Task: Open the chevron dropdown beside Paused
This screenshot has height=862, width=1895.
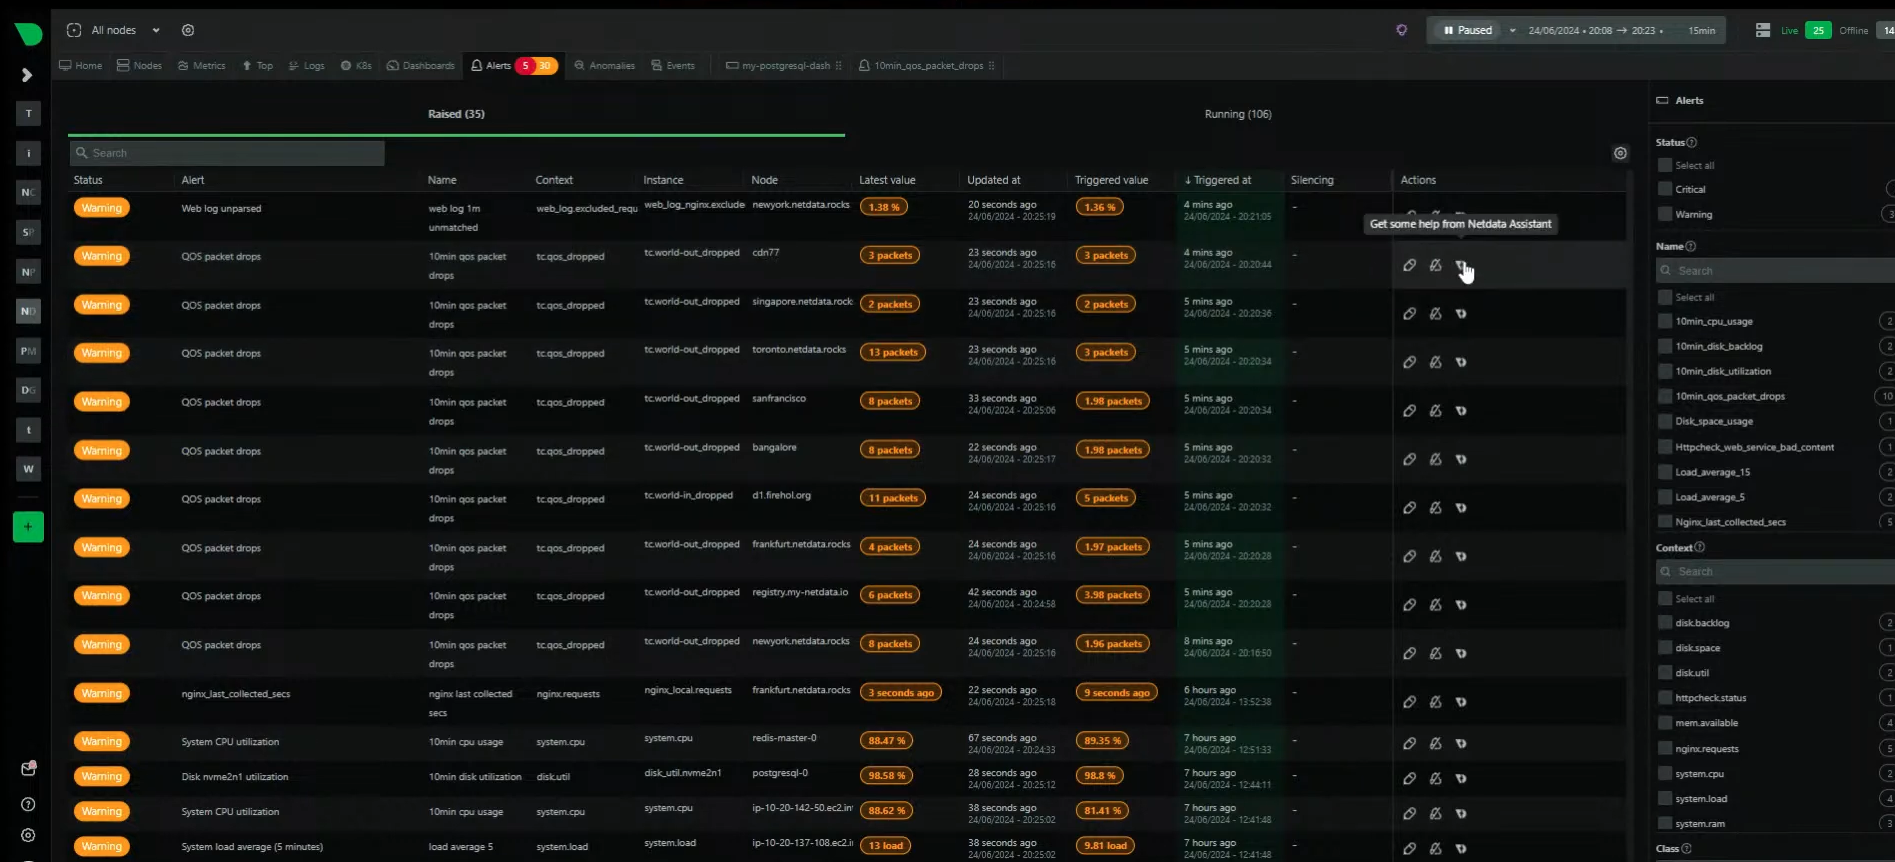Action: (1512, 30)
